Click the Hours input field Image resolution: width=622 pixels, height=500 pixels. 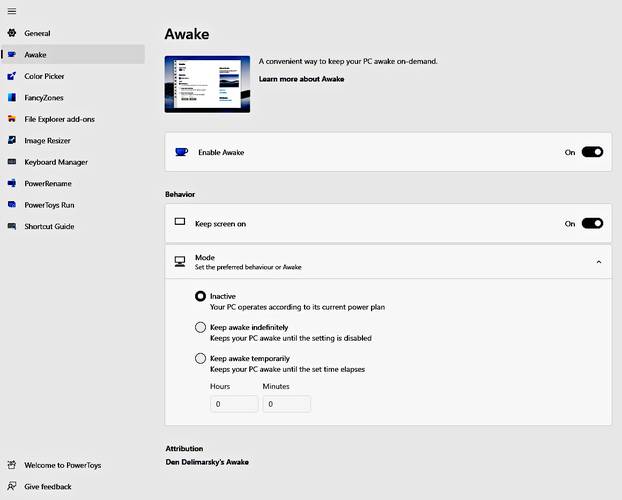tap(234, 404)
